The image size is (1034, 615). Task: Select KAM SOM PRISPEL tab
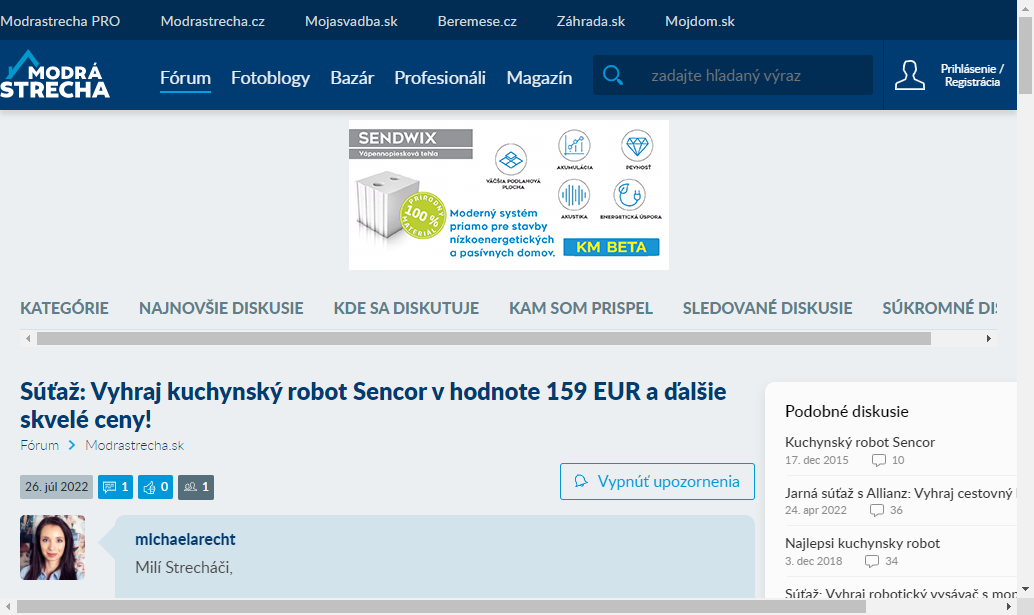click(581, 308)
